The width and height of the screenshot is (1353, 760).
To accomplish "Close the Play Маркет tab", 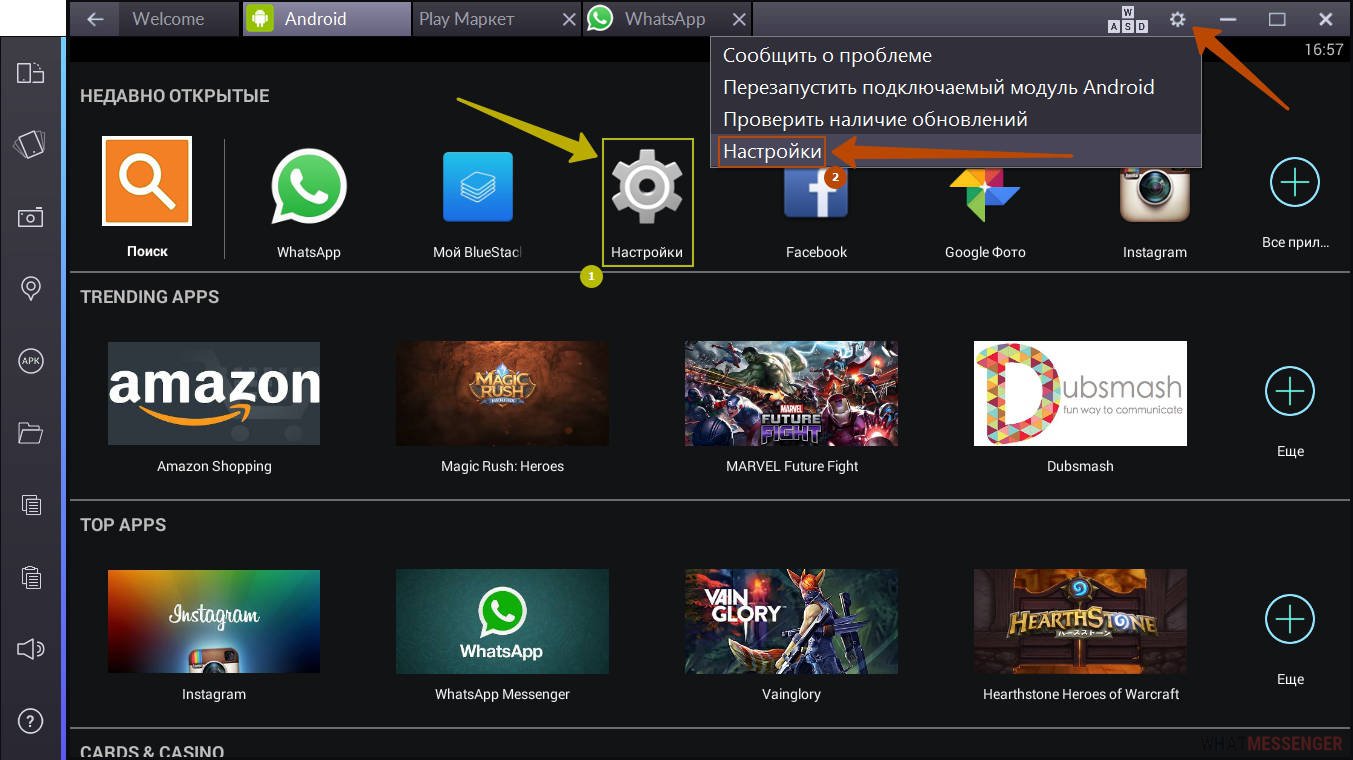I will 568,19.
